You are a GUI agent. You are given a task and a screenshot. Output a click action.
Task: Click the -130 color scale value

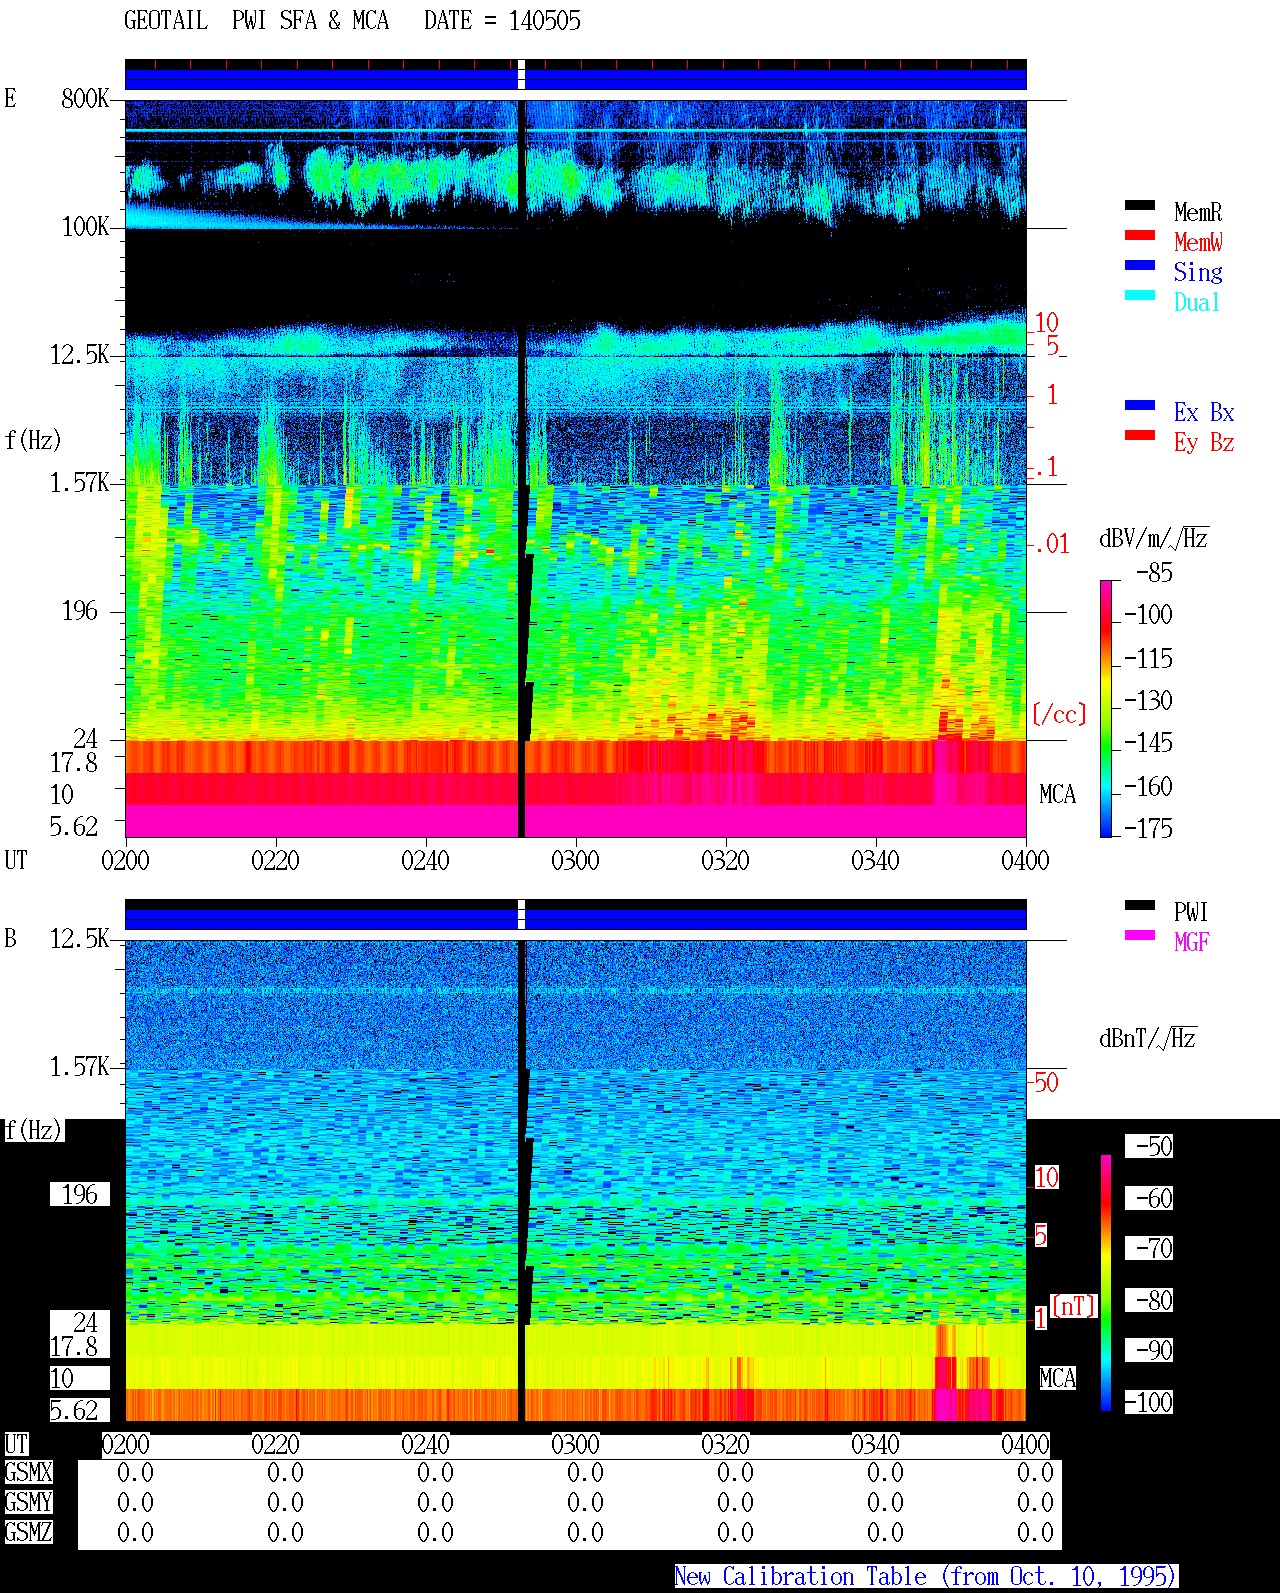[x=1148, y=700]
